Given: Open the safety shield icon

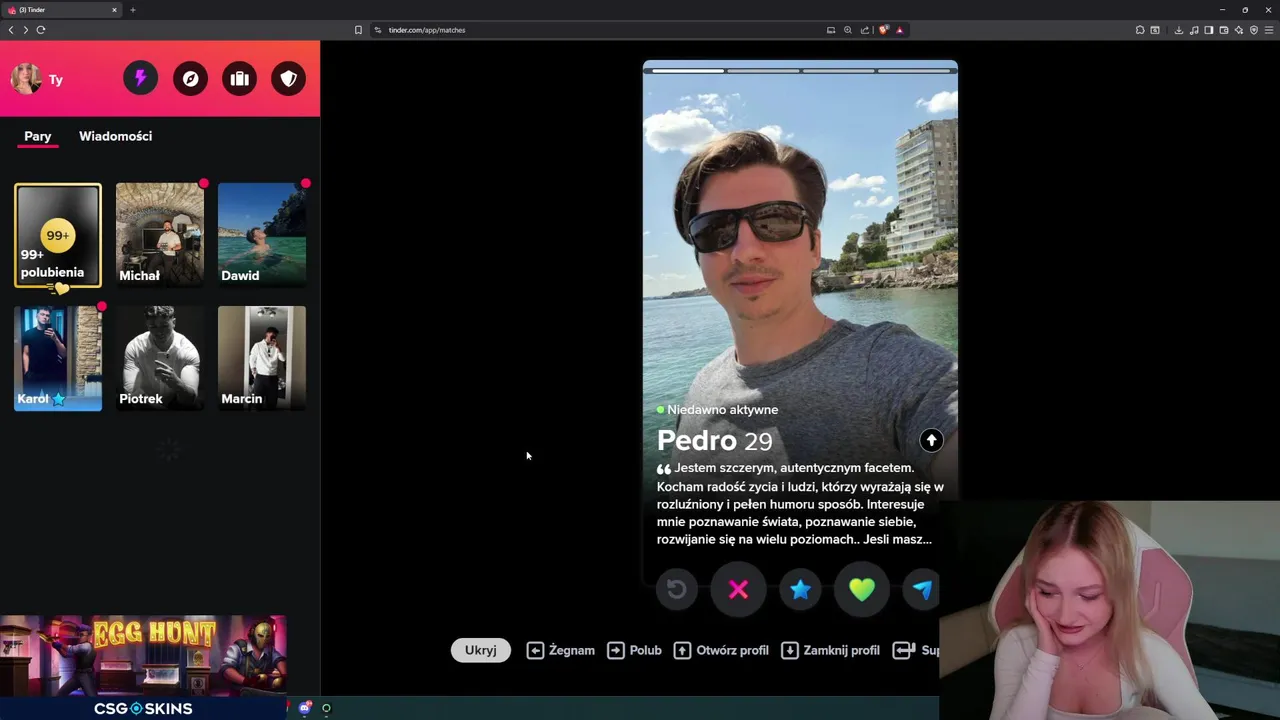Looking at the screenshot, I should point(289,78).
